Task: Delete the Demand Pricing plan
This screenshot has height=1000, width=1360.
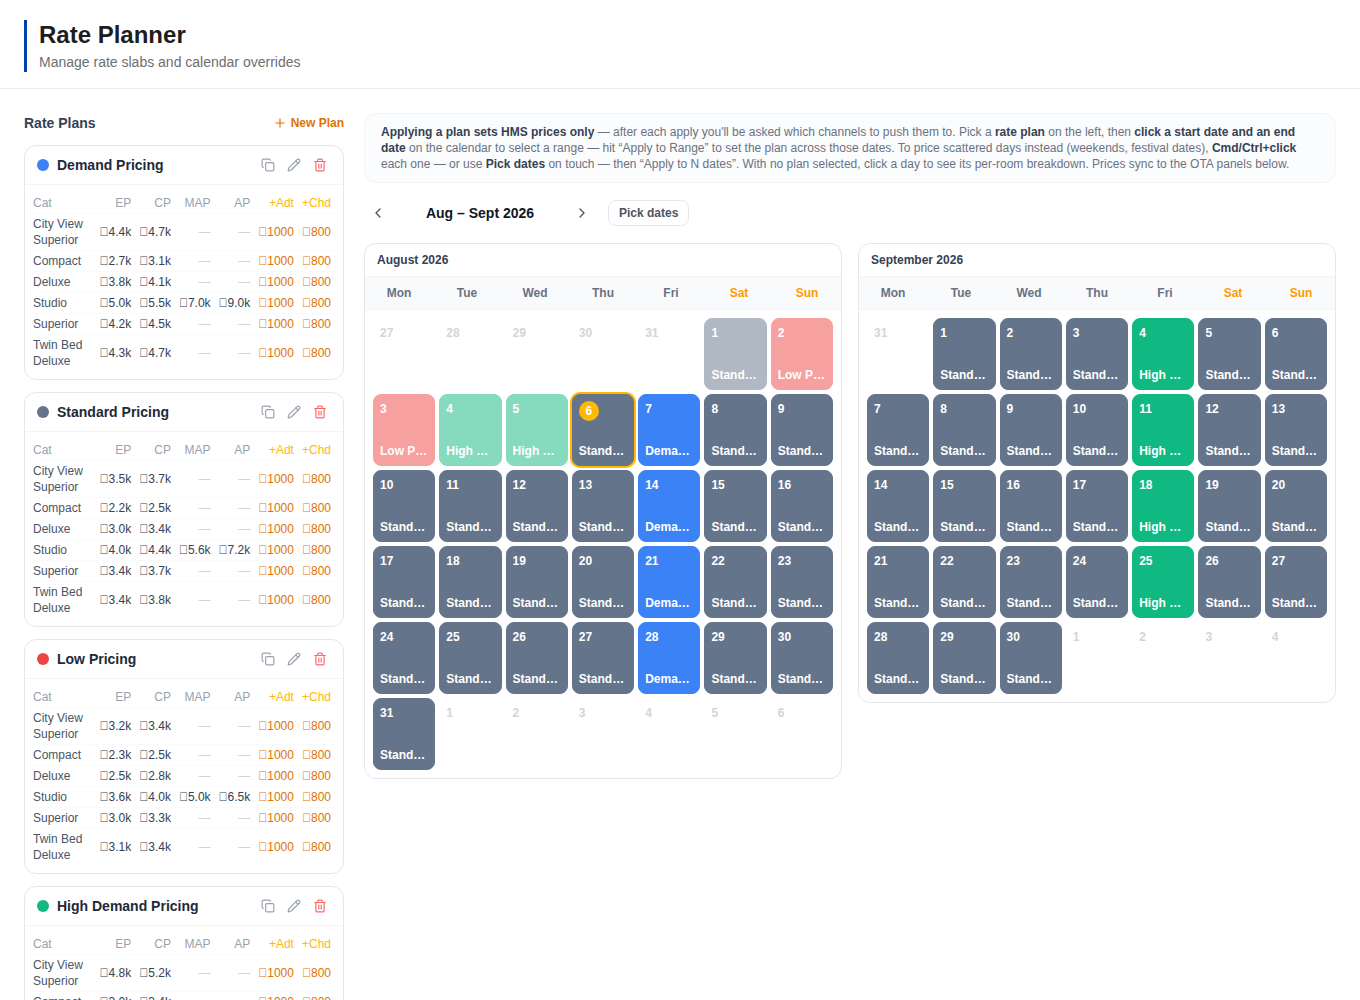Action: 320,165
